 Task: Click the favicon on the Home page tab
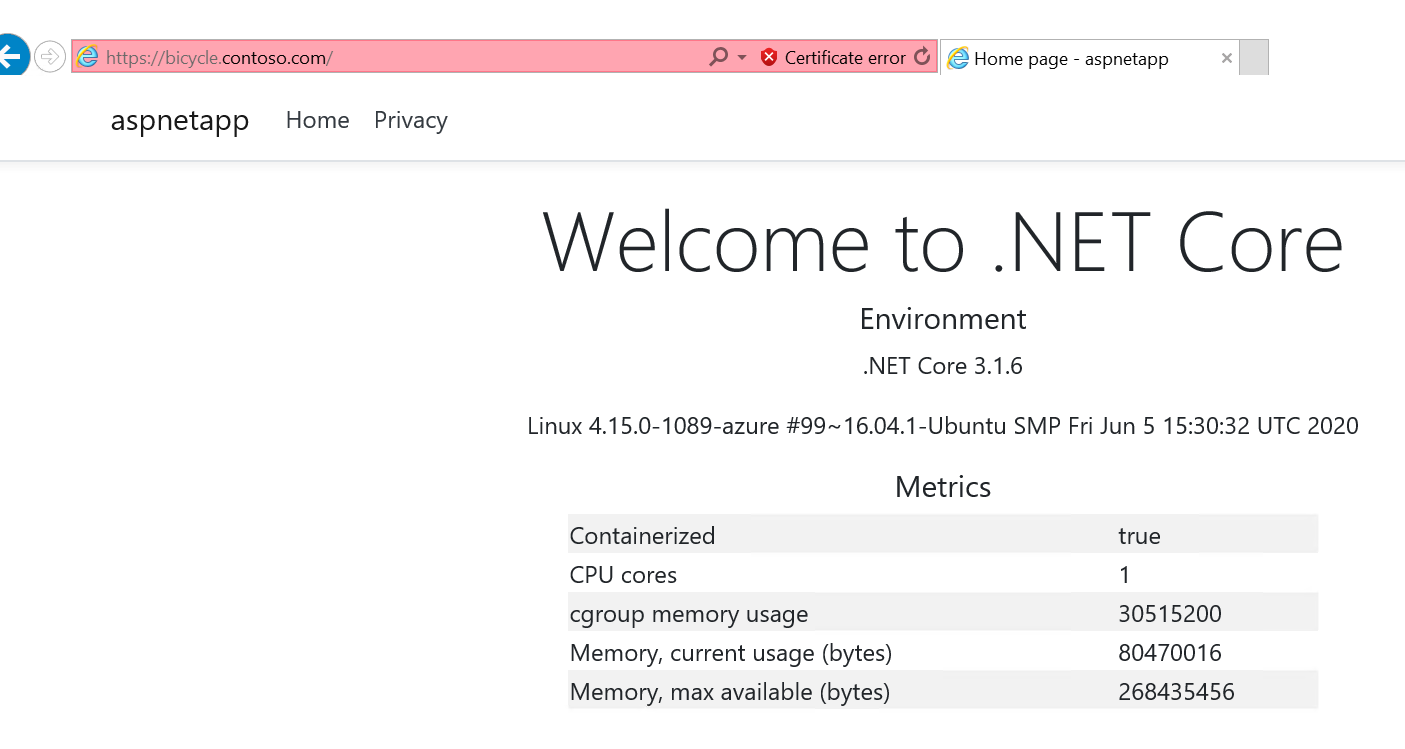click(957, 58)
